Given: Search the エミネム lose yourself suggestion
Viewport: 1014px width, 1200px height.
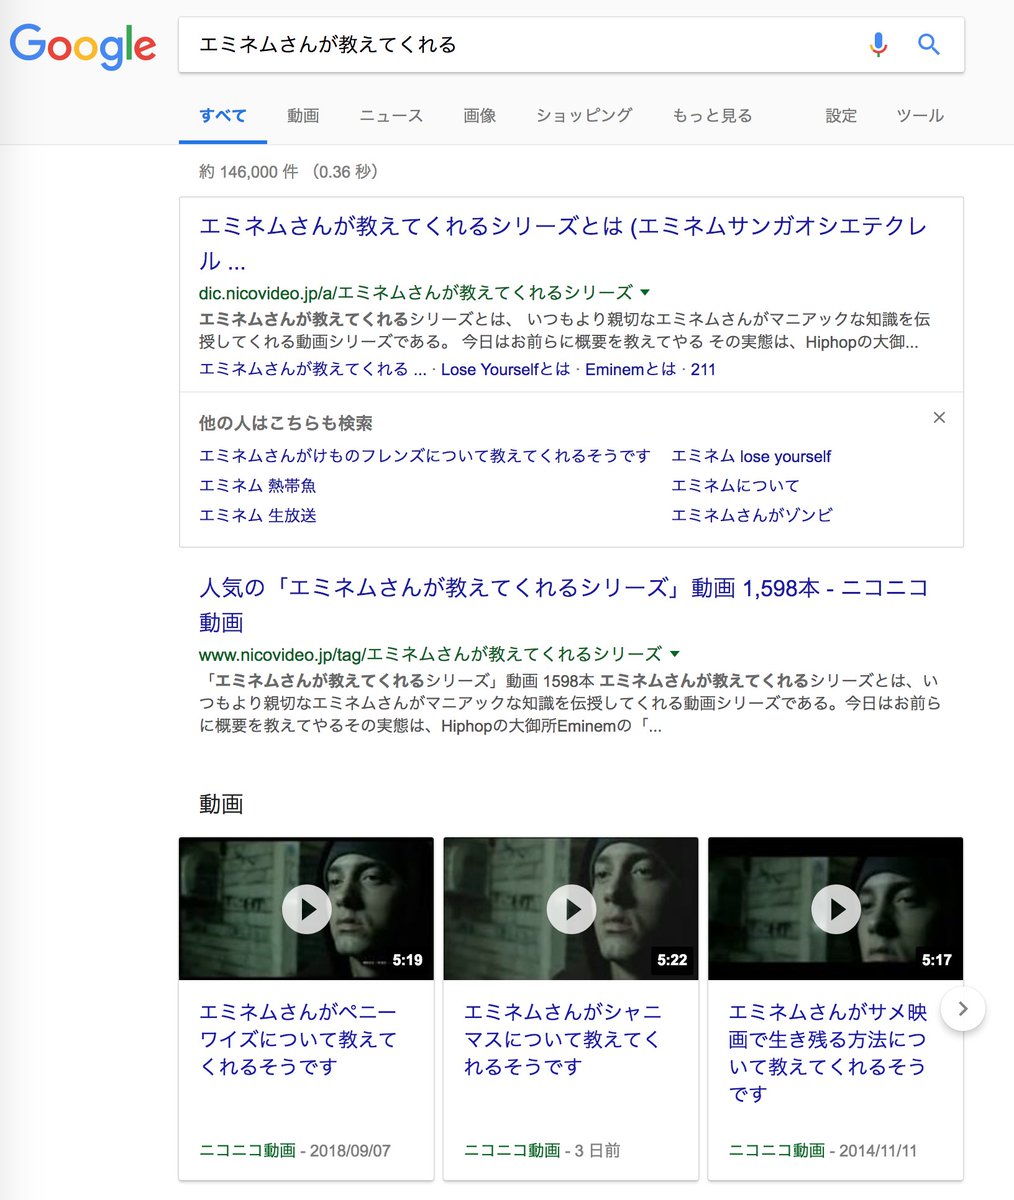Looking at the screenshot, I should pyautogui.click(x=751, y=456).
